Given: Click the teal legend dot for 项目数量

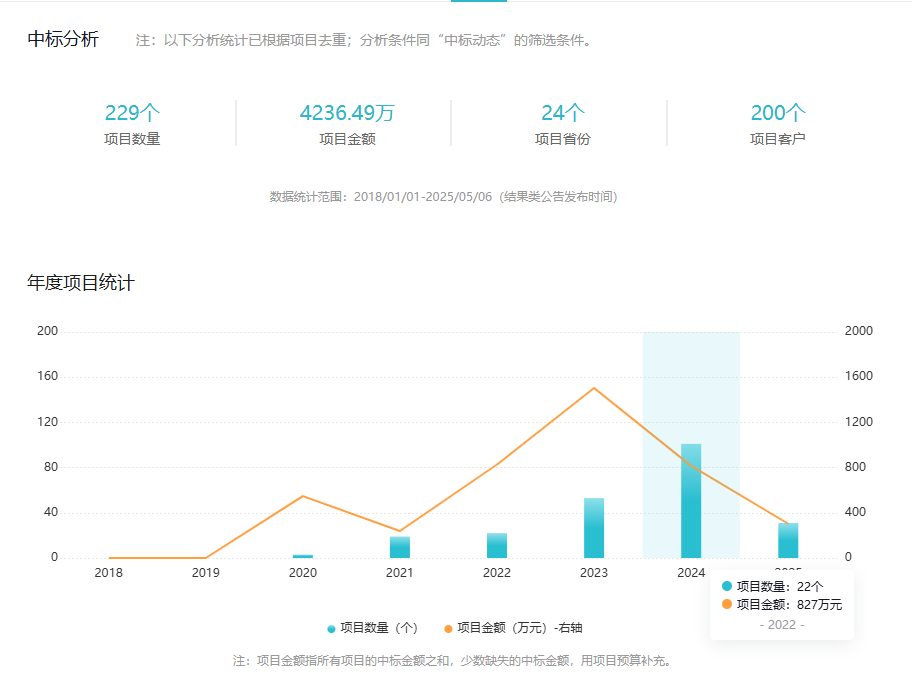Looking at the screenshot, I should (331, 629).
